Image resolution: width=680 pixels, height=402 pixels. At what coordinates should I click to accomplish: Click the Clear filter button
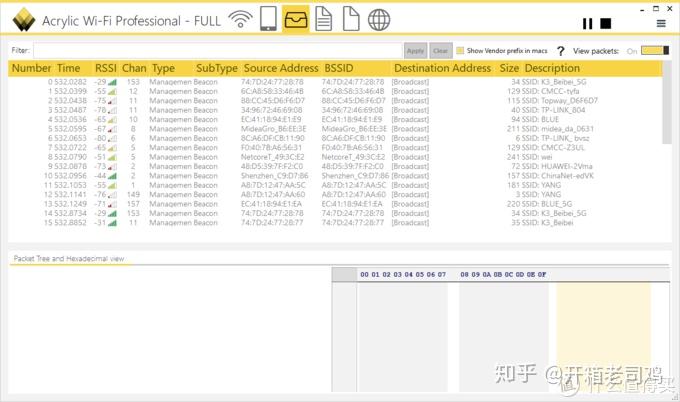click(x=441, y=51)
